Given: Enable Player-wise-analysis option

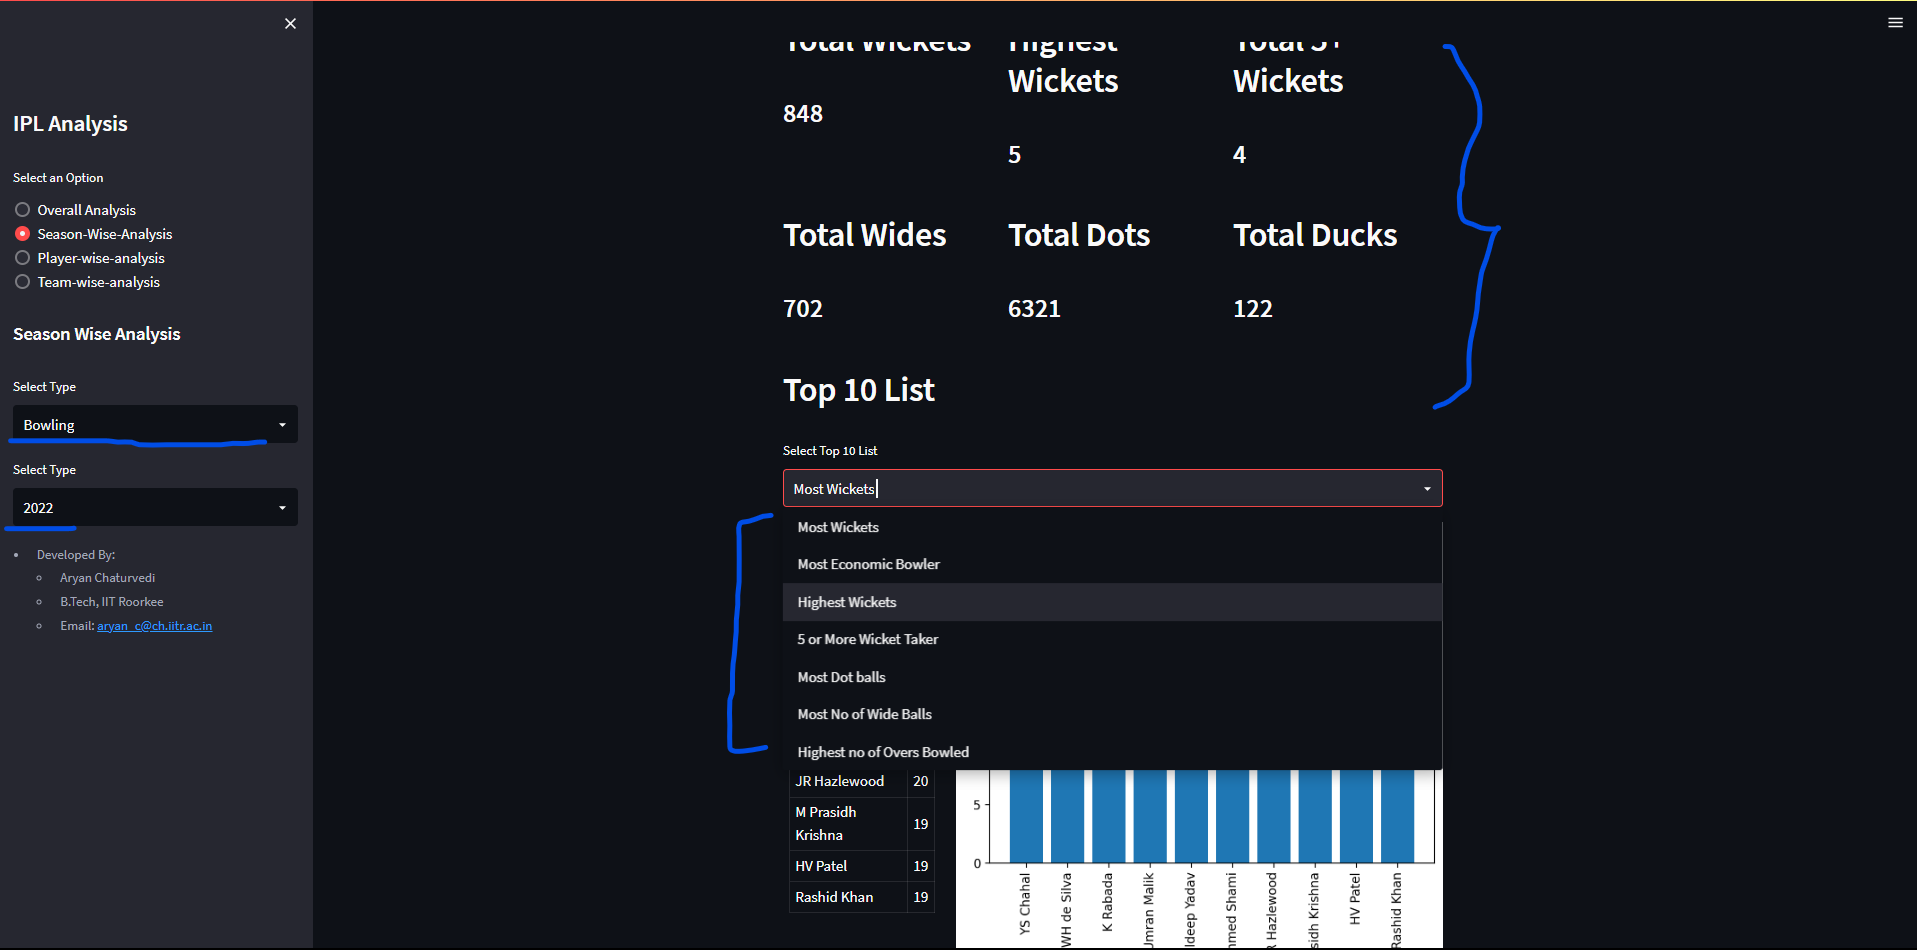Looking at the screenshot, I should pos(22,257).
